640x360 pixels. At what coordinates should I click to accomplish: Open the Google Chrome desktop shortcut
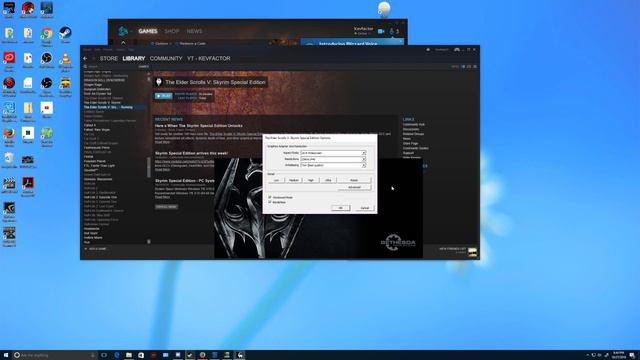46,35
